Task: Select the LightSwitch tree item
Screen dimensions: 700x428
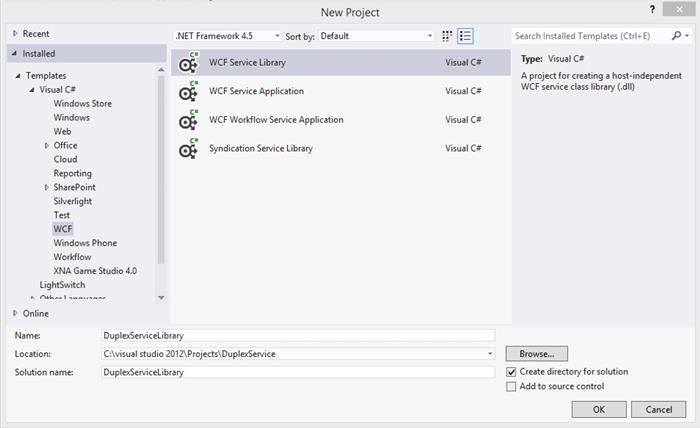Action: (62, 285)
